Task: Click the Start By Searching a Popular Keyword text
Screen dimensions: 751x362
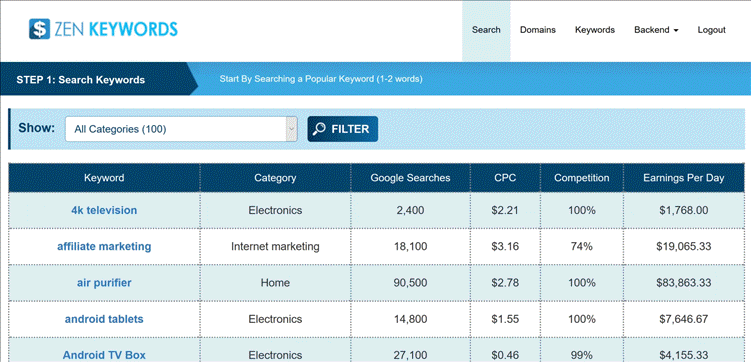Action: [x=321, y=79]
